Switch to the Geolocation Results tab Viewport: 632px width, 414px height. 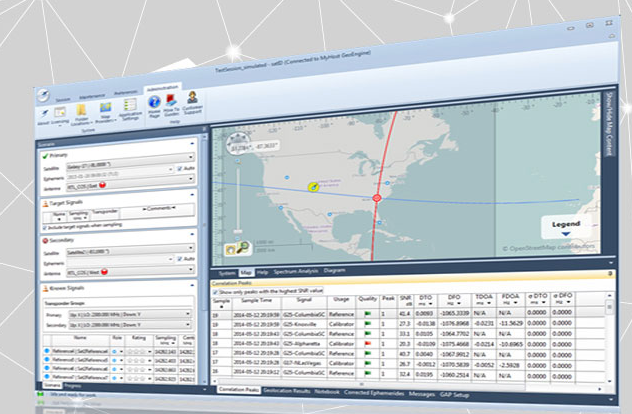point(287,391)
